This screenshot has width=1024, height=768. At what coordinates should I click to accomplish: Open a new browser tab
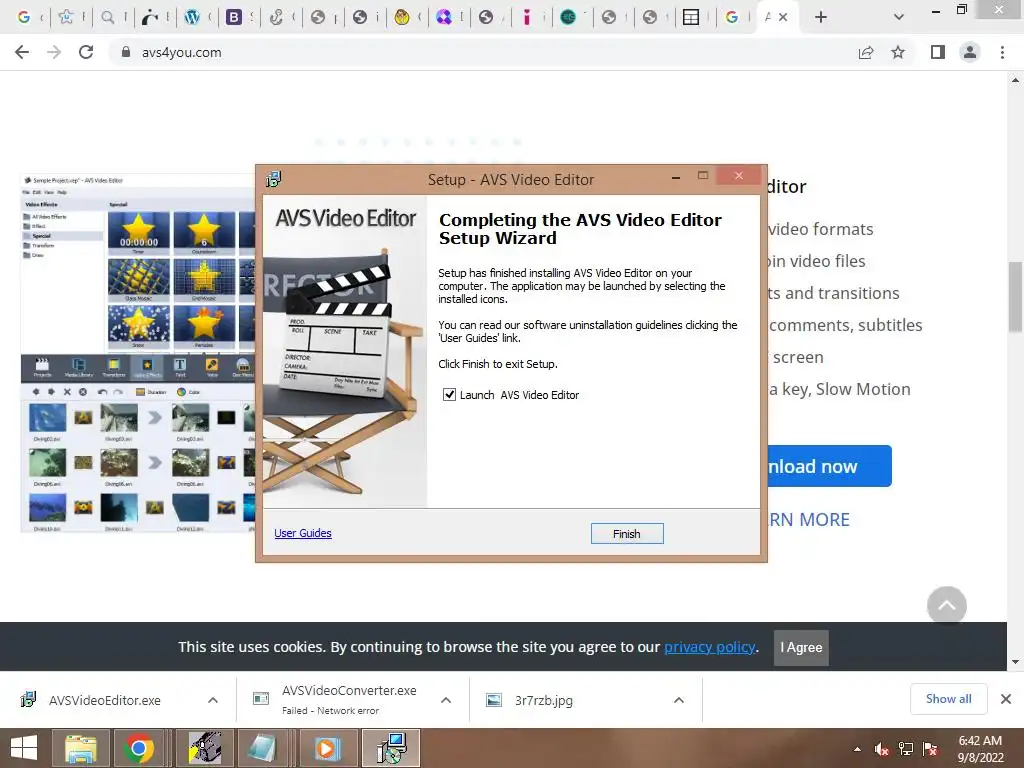[821, 18]
